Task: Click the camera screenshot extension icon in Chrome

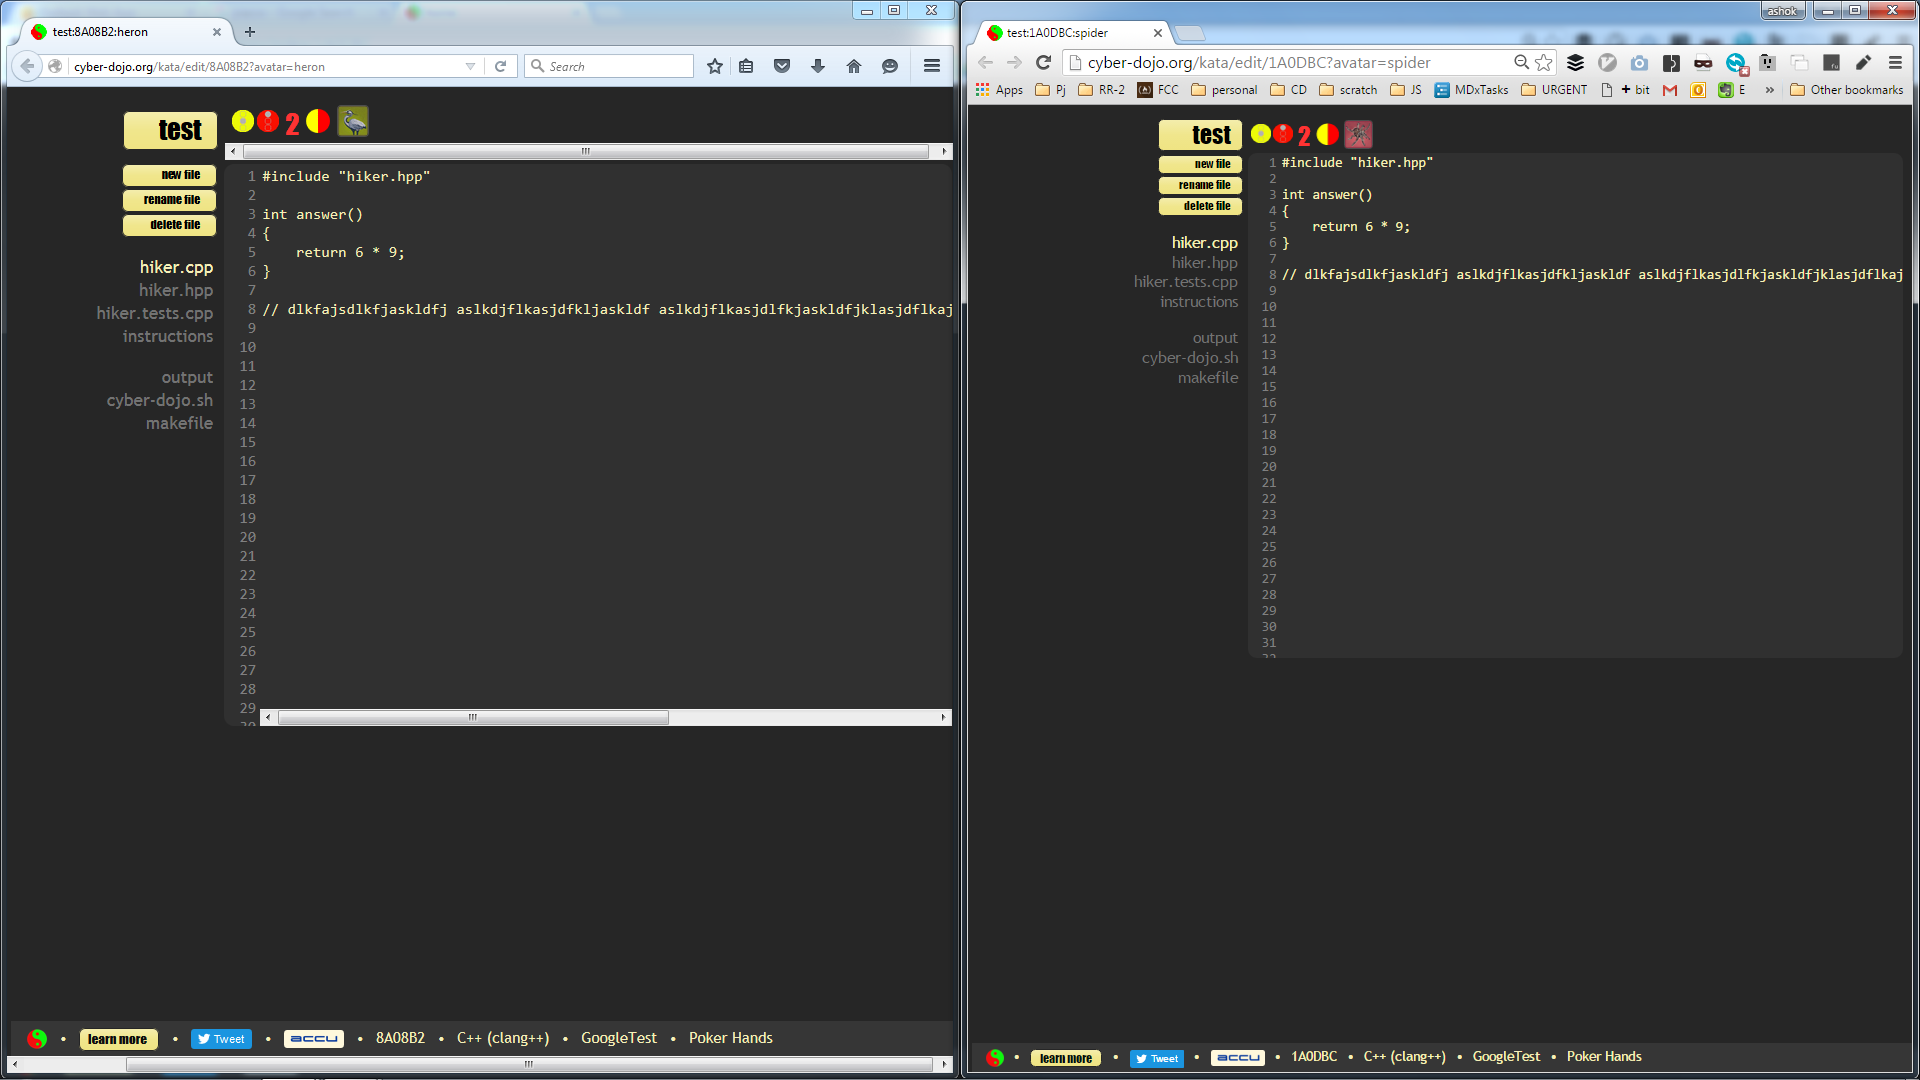Action: (x=1639, y=62)
